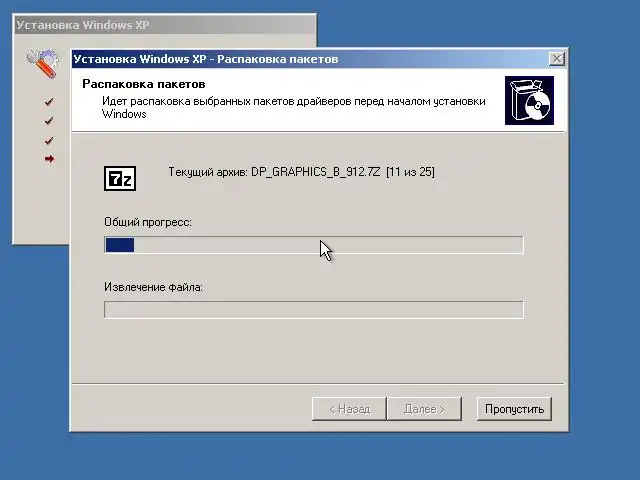Click the background Установка Windows XP title bar
The image size is (640, 480).
[x=164, y=25]
